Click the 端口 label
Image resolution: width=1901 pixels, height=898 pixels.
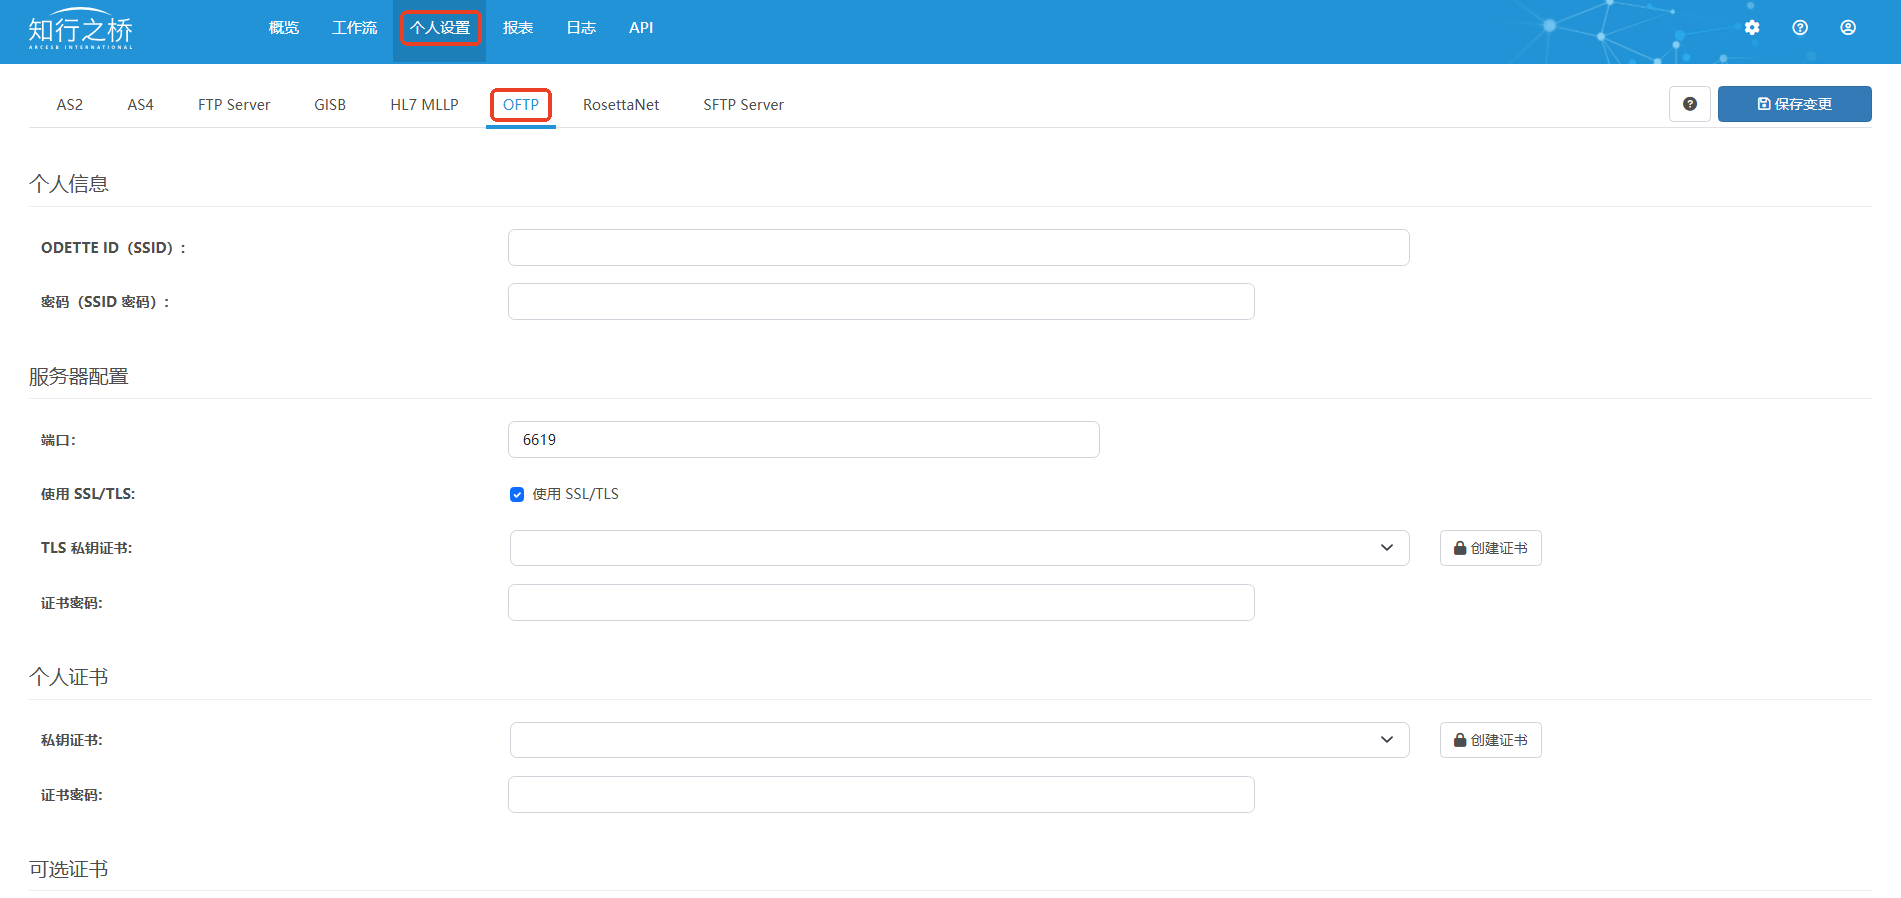[x=58, y=440]
